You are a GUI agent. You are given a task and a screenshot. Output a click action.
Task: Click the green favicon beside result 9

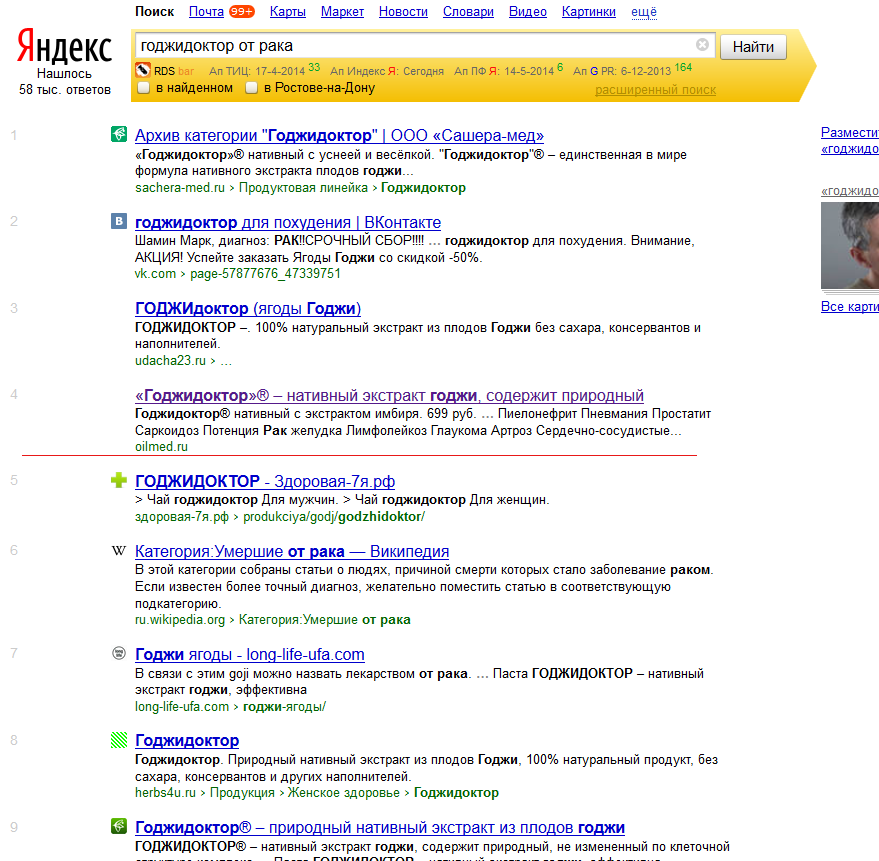click(119, 826)
